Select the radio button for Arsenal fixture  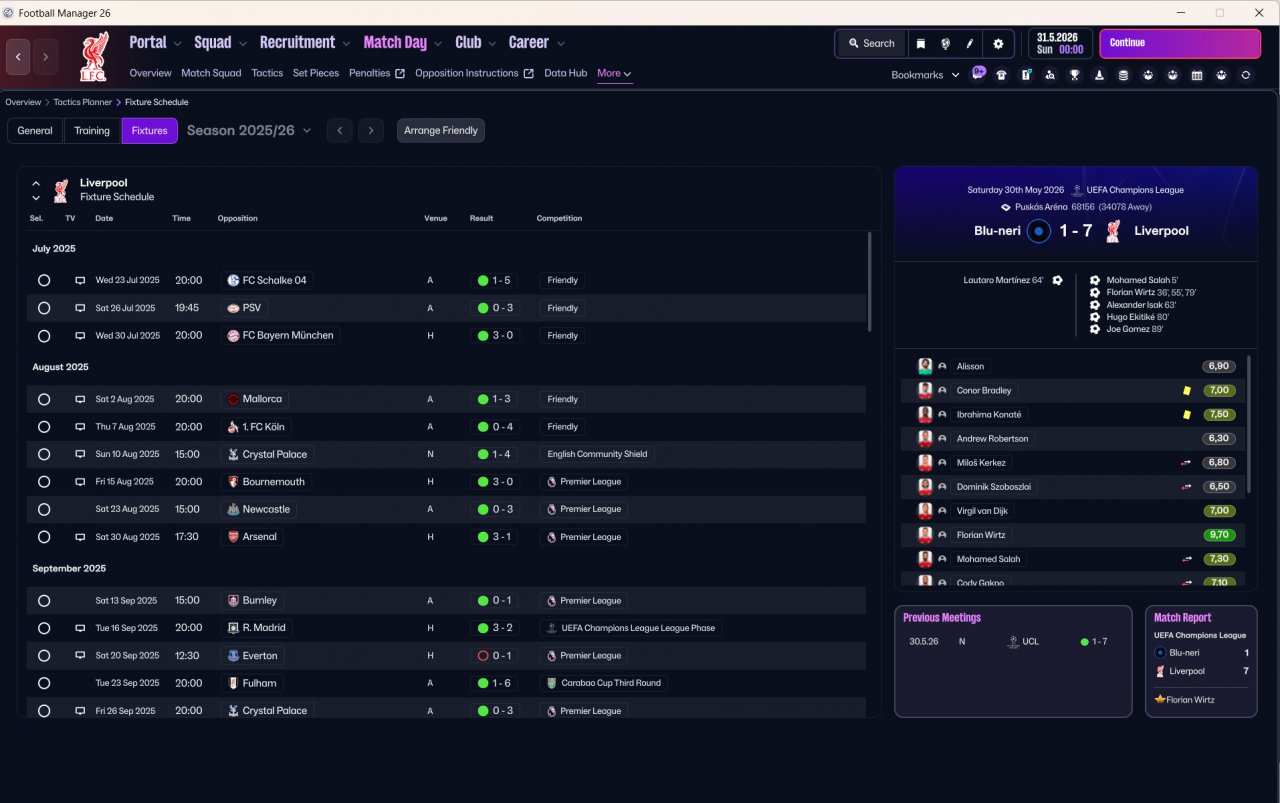(x=44, y=537)
